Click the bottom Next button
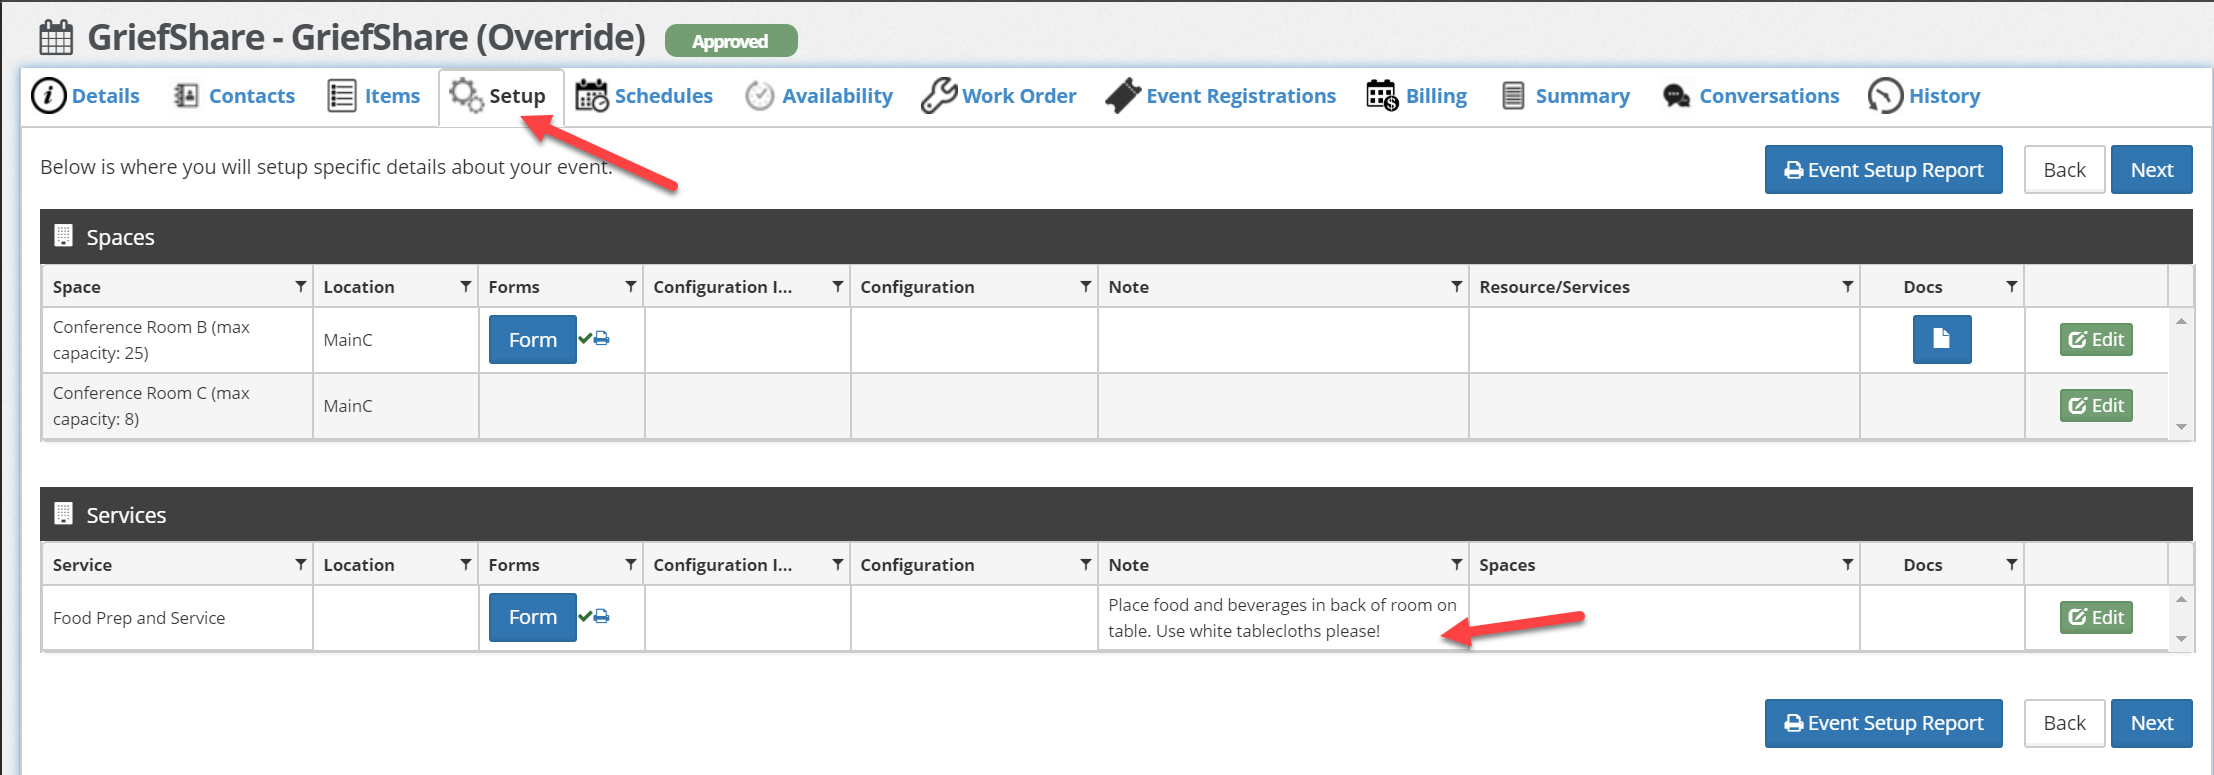 (x=2151, y=723)
